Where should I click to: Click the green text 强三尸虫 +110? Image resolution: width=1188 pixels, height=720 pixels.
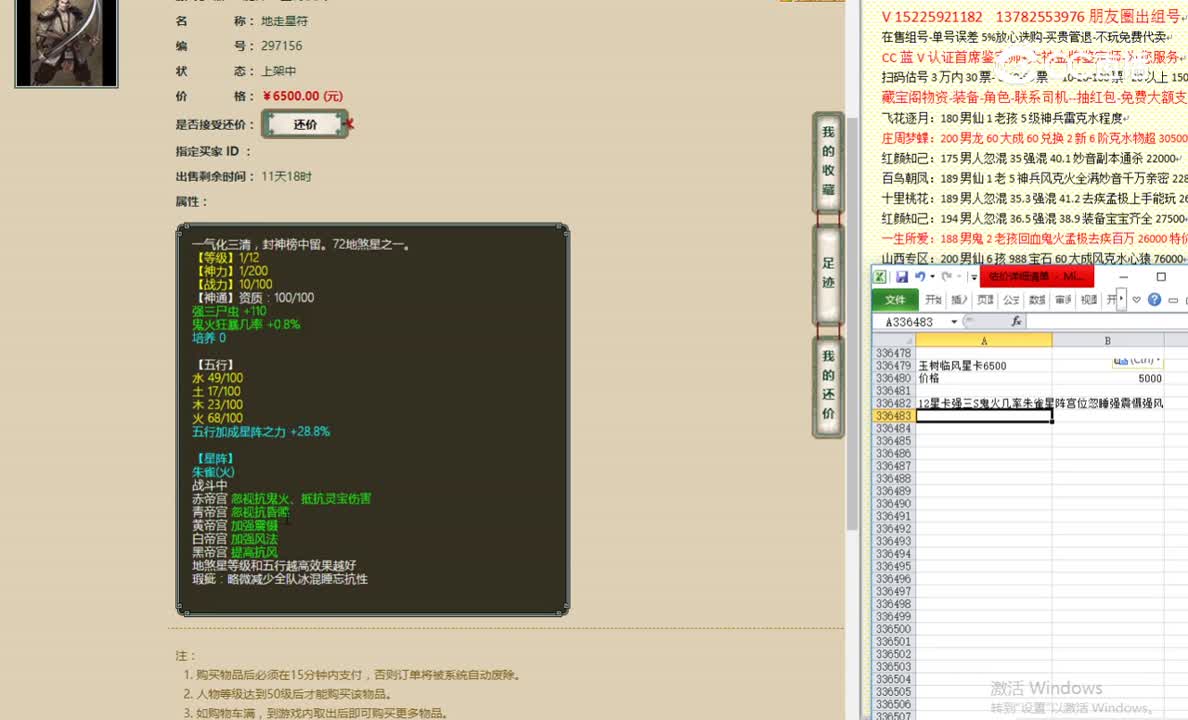(x=230, y=311)
